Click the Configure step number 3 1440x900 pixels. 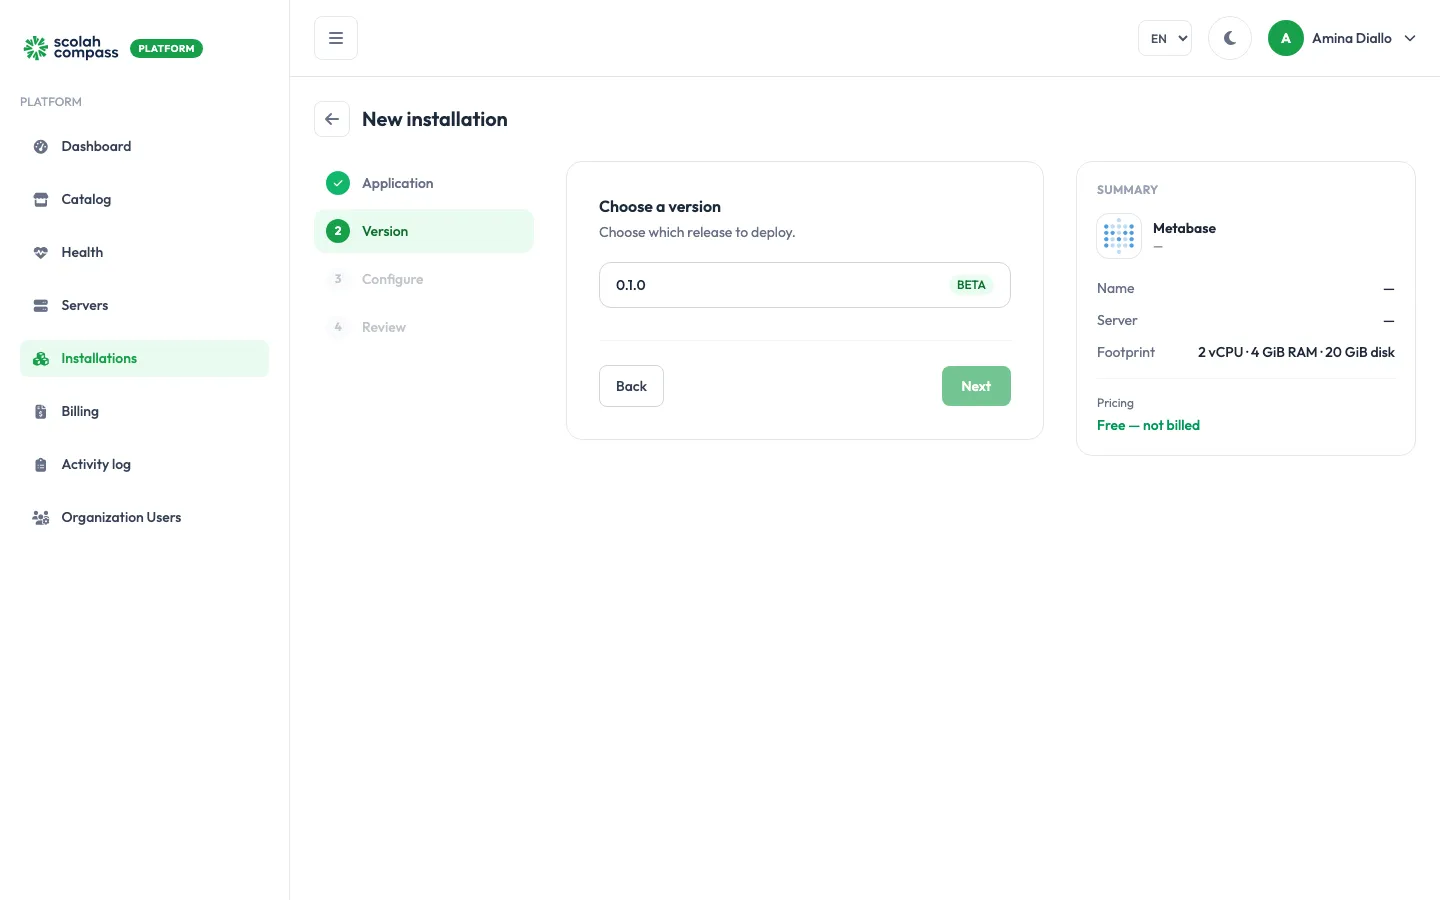coord(338,279)
